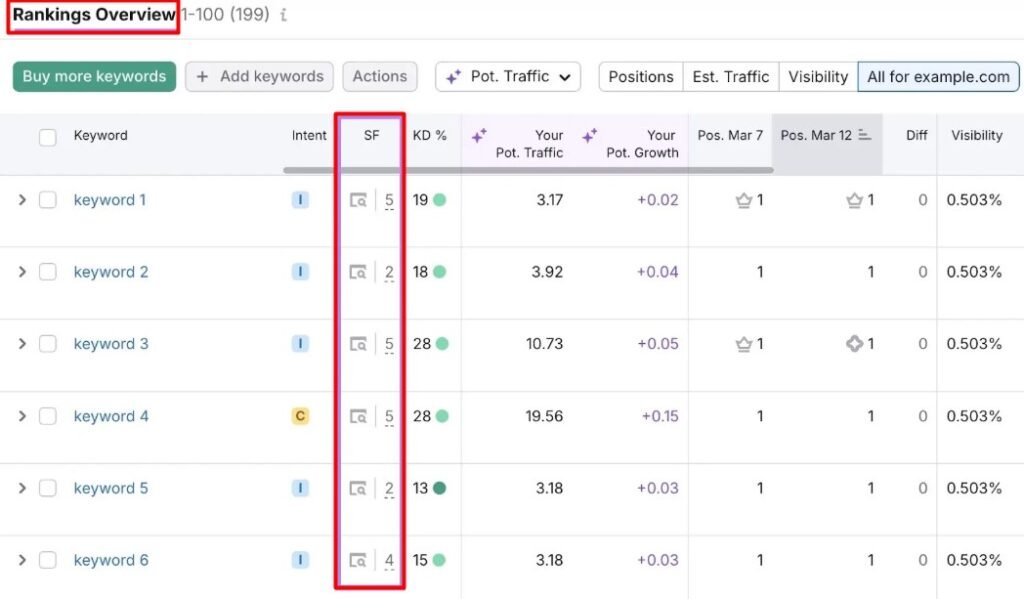Click the Informational intent badge for keyword 3
1024x599 pixels.
300,344
